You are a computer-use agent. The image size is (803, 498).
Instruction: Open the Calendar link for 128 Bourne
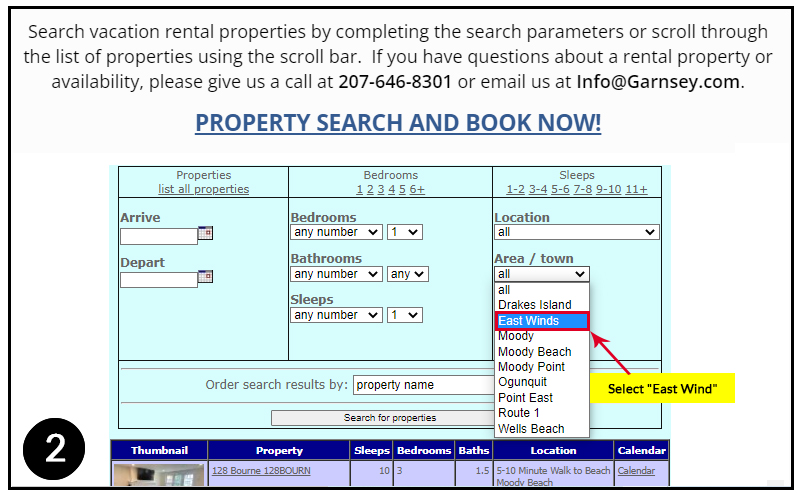coord(636,471)
